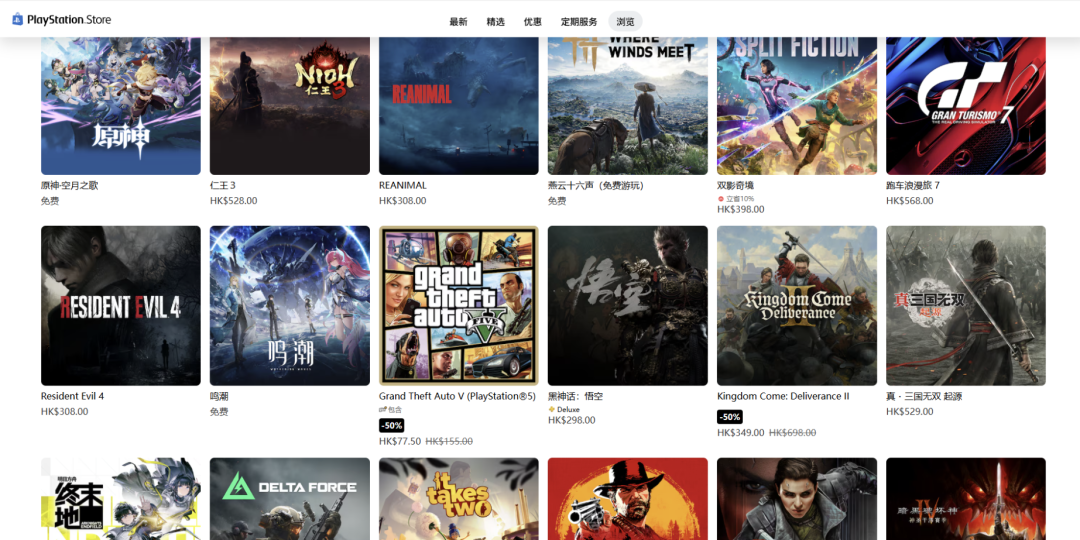The image size is (1080, 540).
Task: Click the 燕云十六声(免费游玩) title link
Action: (x=595, y=185)
